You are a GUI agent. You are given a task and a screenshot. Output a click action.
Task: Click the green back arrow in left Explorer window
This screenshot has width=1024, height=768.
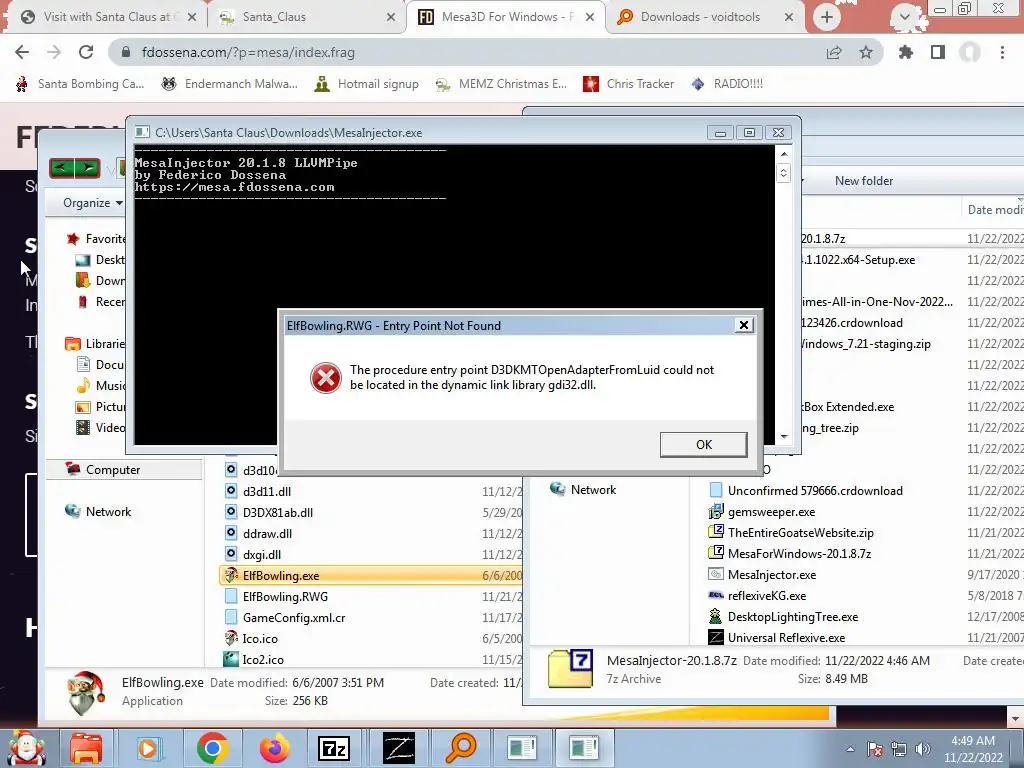(61, 168)
